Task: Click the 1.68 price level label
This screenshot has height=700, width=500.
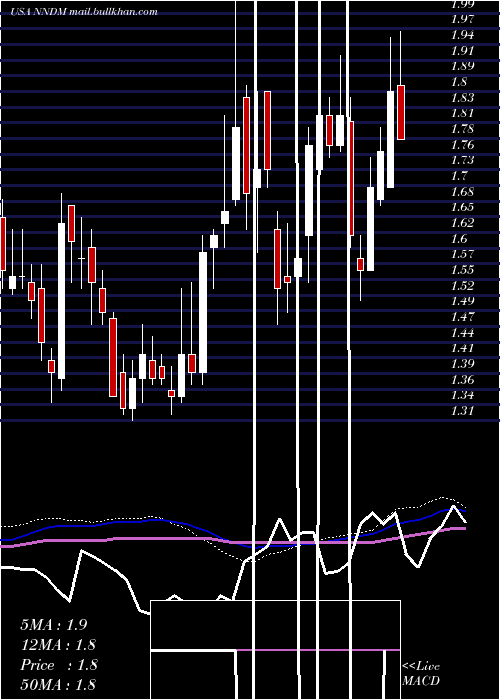Action: (462, 192)
